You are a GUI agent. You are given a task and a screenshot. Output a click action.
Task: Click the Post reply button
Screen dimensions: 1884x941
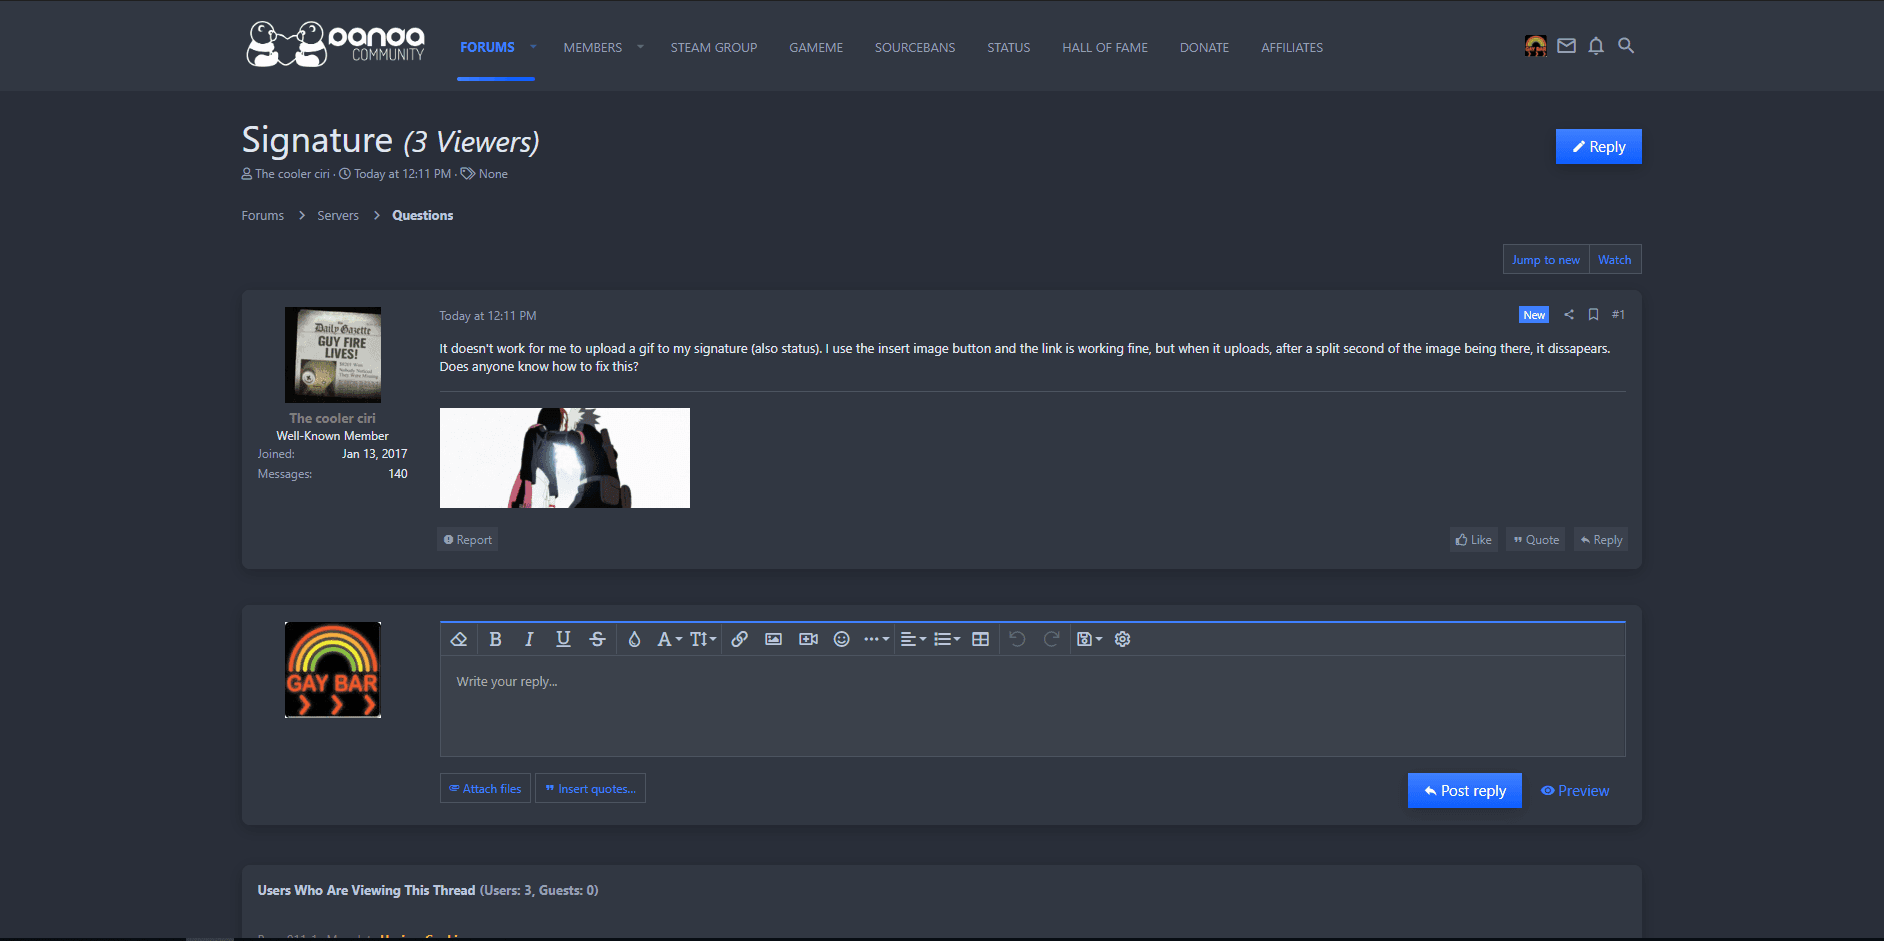(x=1464, y=791)
